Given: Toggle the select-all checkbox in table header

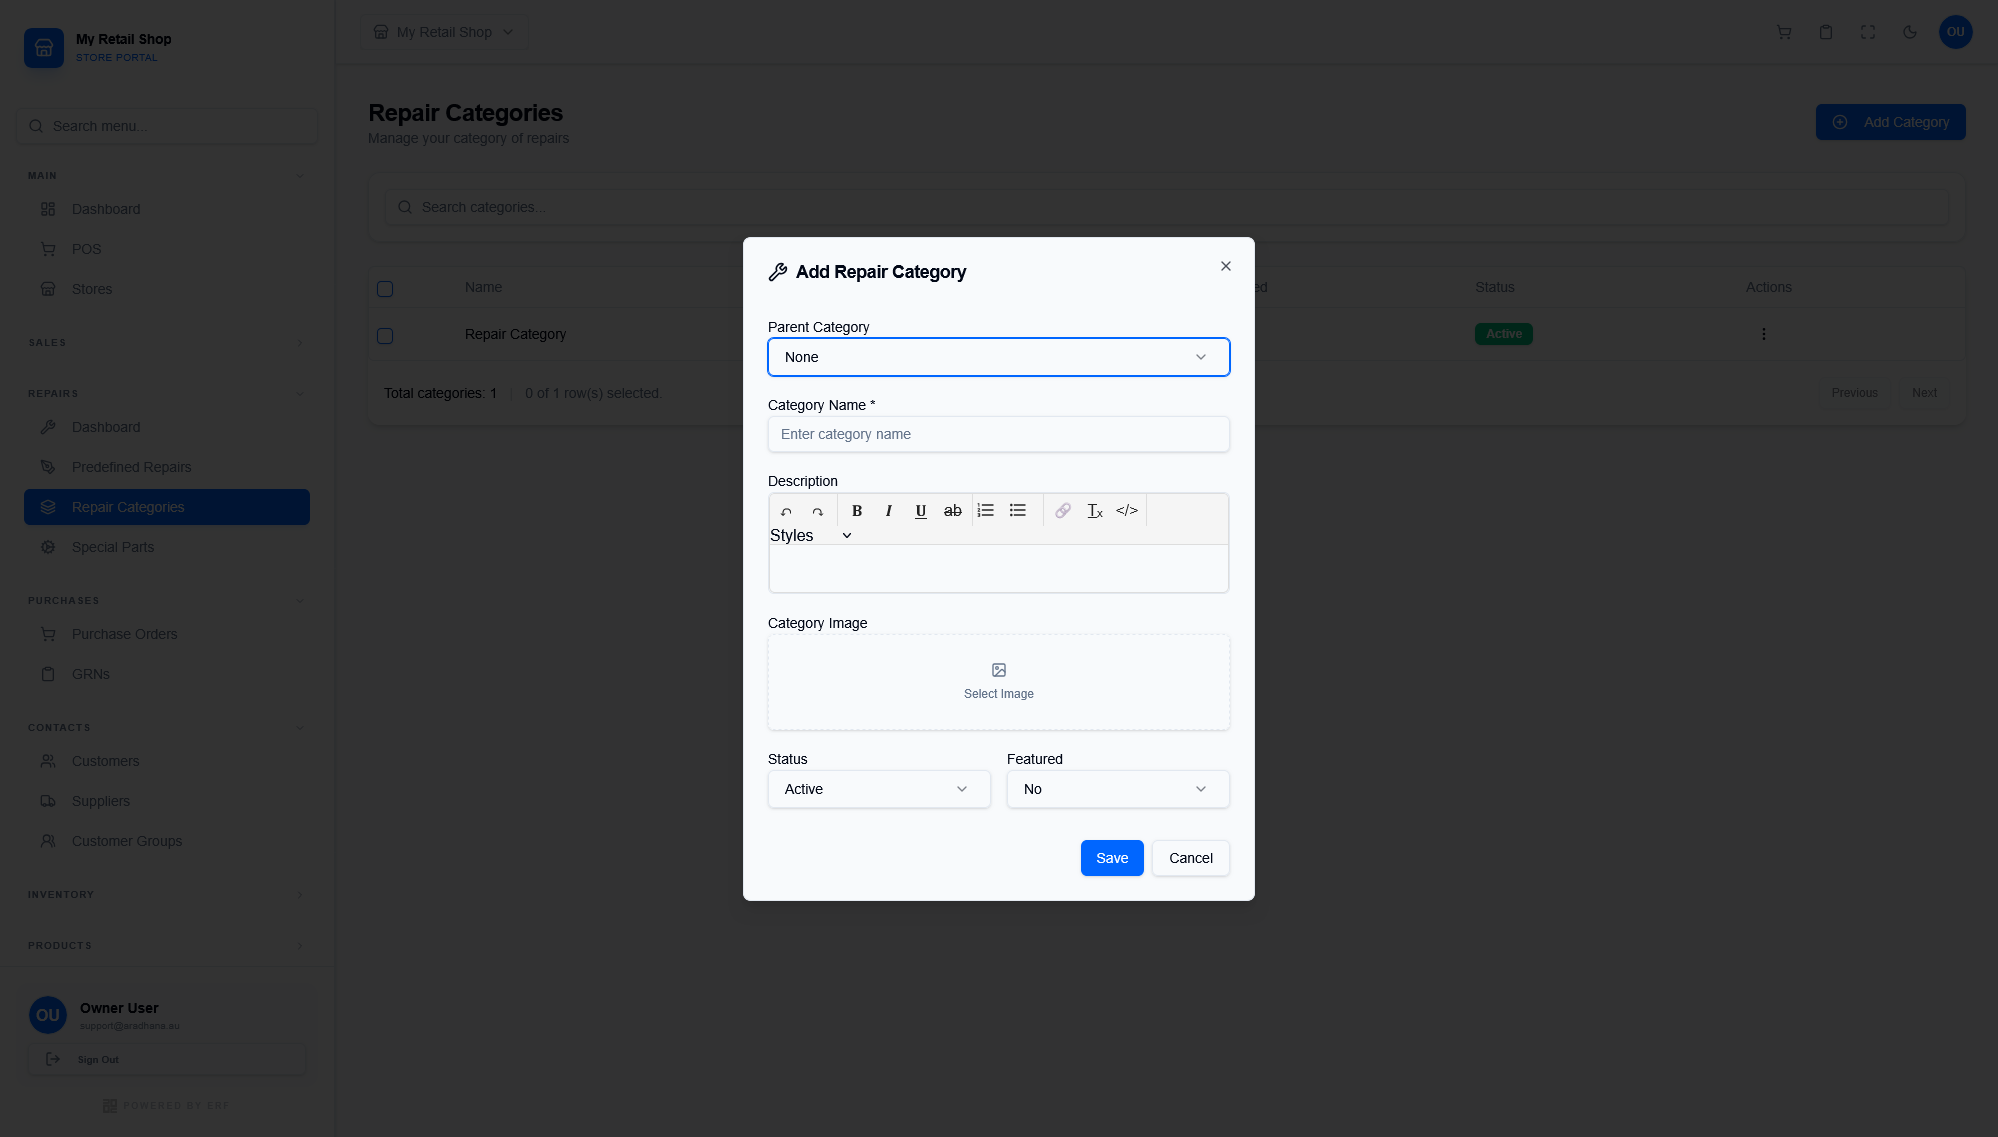Looking at the screenshot, I should (x=385, y=289).
